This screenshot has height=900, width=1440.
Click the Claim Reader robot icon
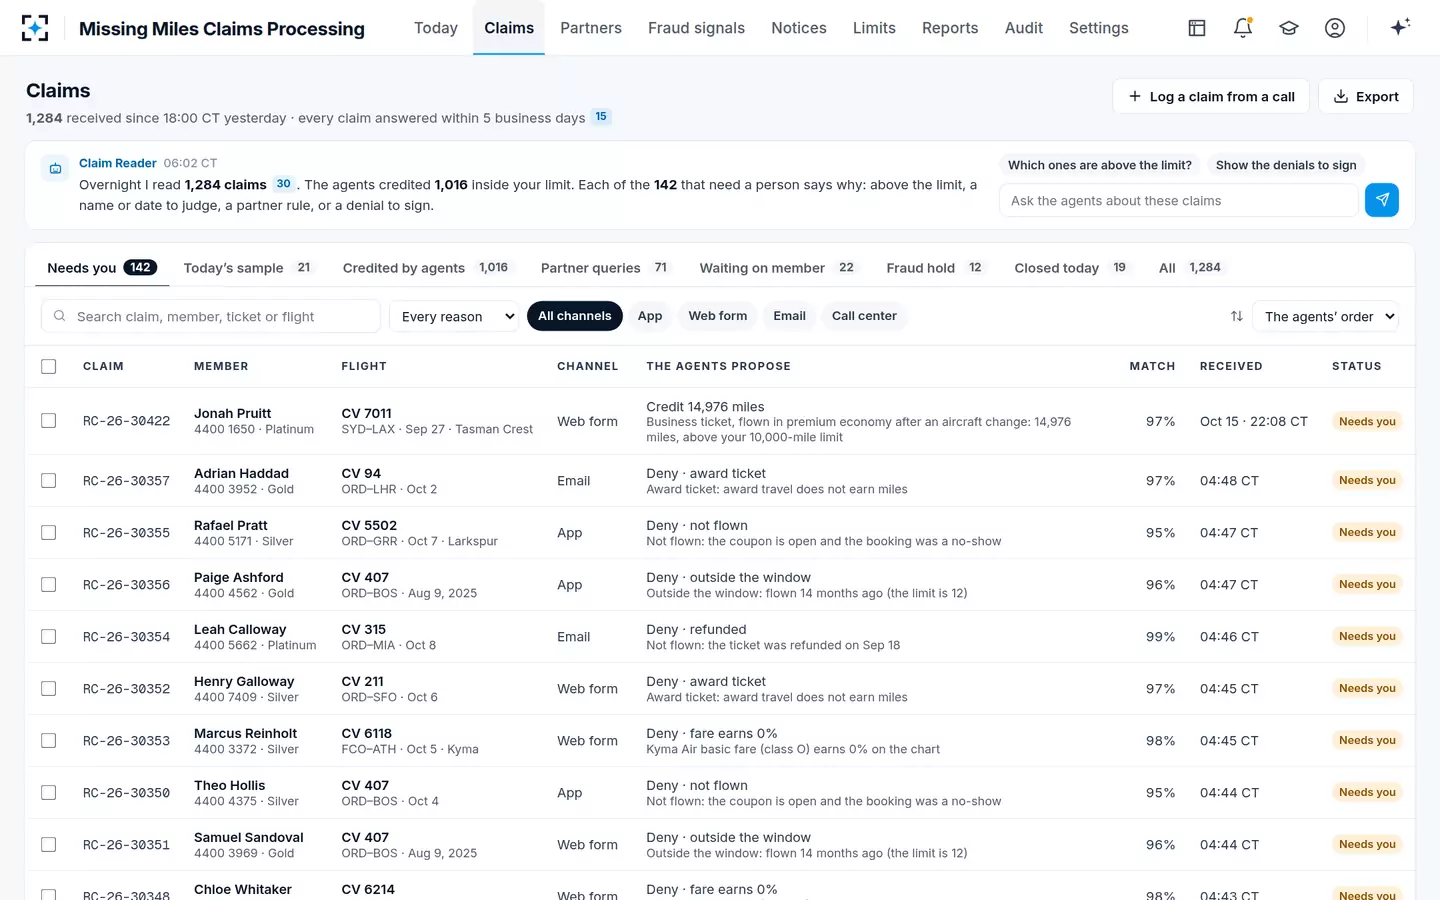coord(56,168)
